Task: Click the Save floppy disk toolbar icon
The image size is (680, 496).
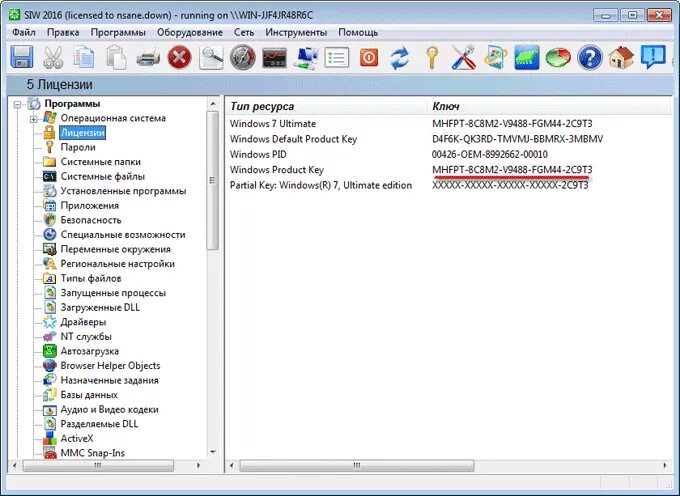Action: (22, 57)
